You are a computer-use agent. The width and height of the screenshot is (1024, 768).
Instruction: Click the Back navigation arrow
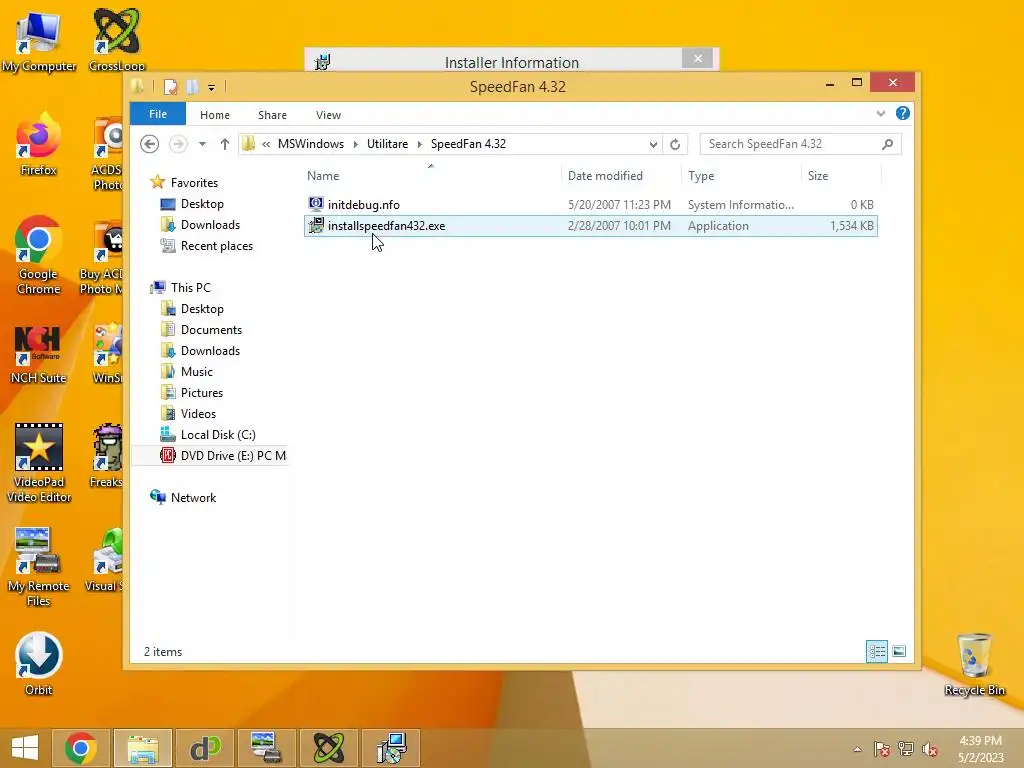click(x=150, y=144)
